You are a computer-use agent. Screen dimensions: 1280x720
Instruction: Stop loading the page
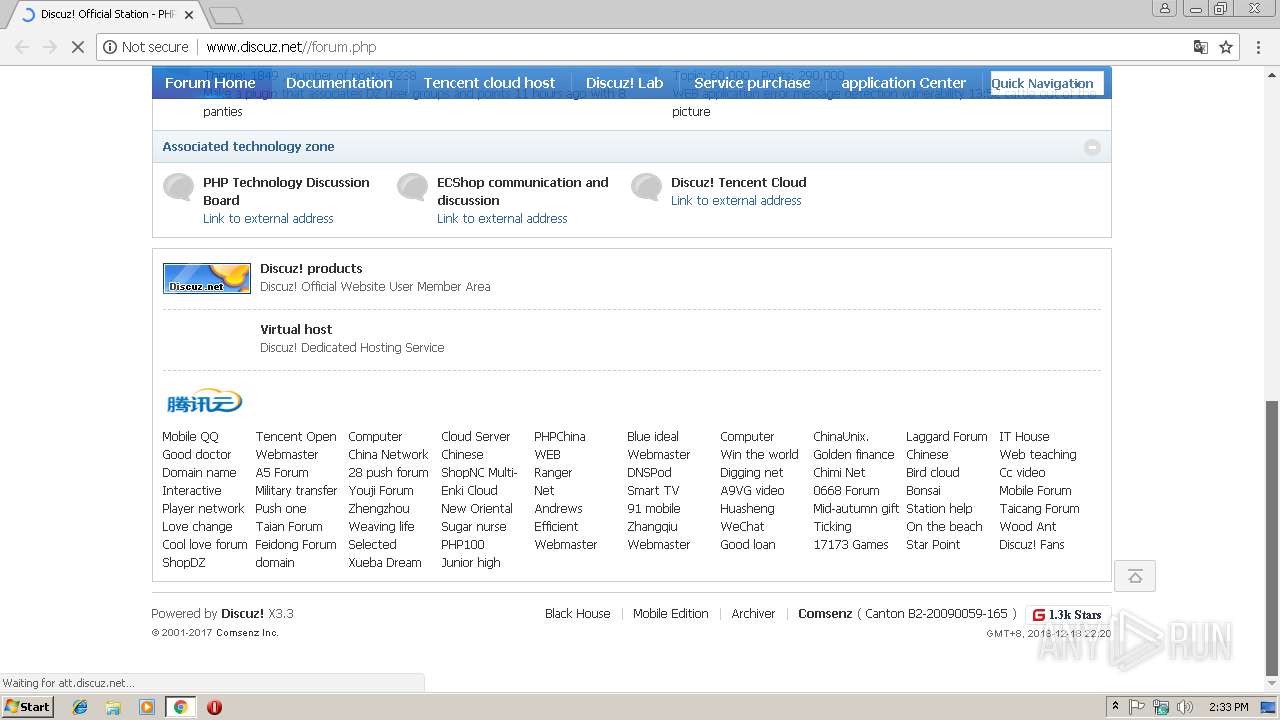tap(77, 47)
